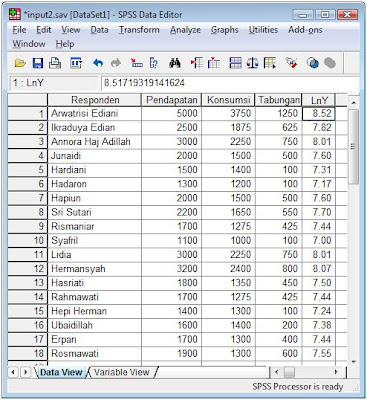
Task: Click the Weight Cases scale icon
Action: (252, 63)
